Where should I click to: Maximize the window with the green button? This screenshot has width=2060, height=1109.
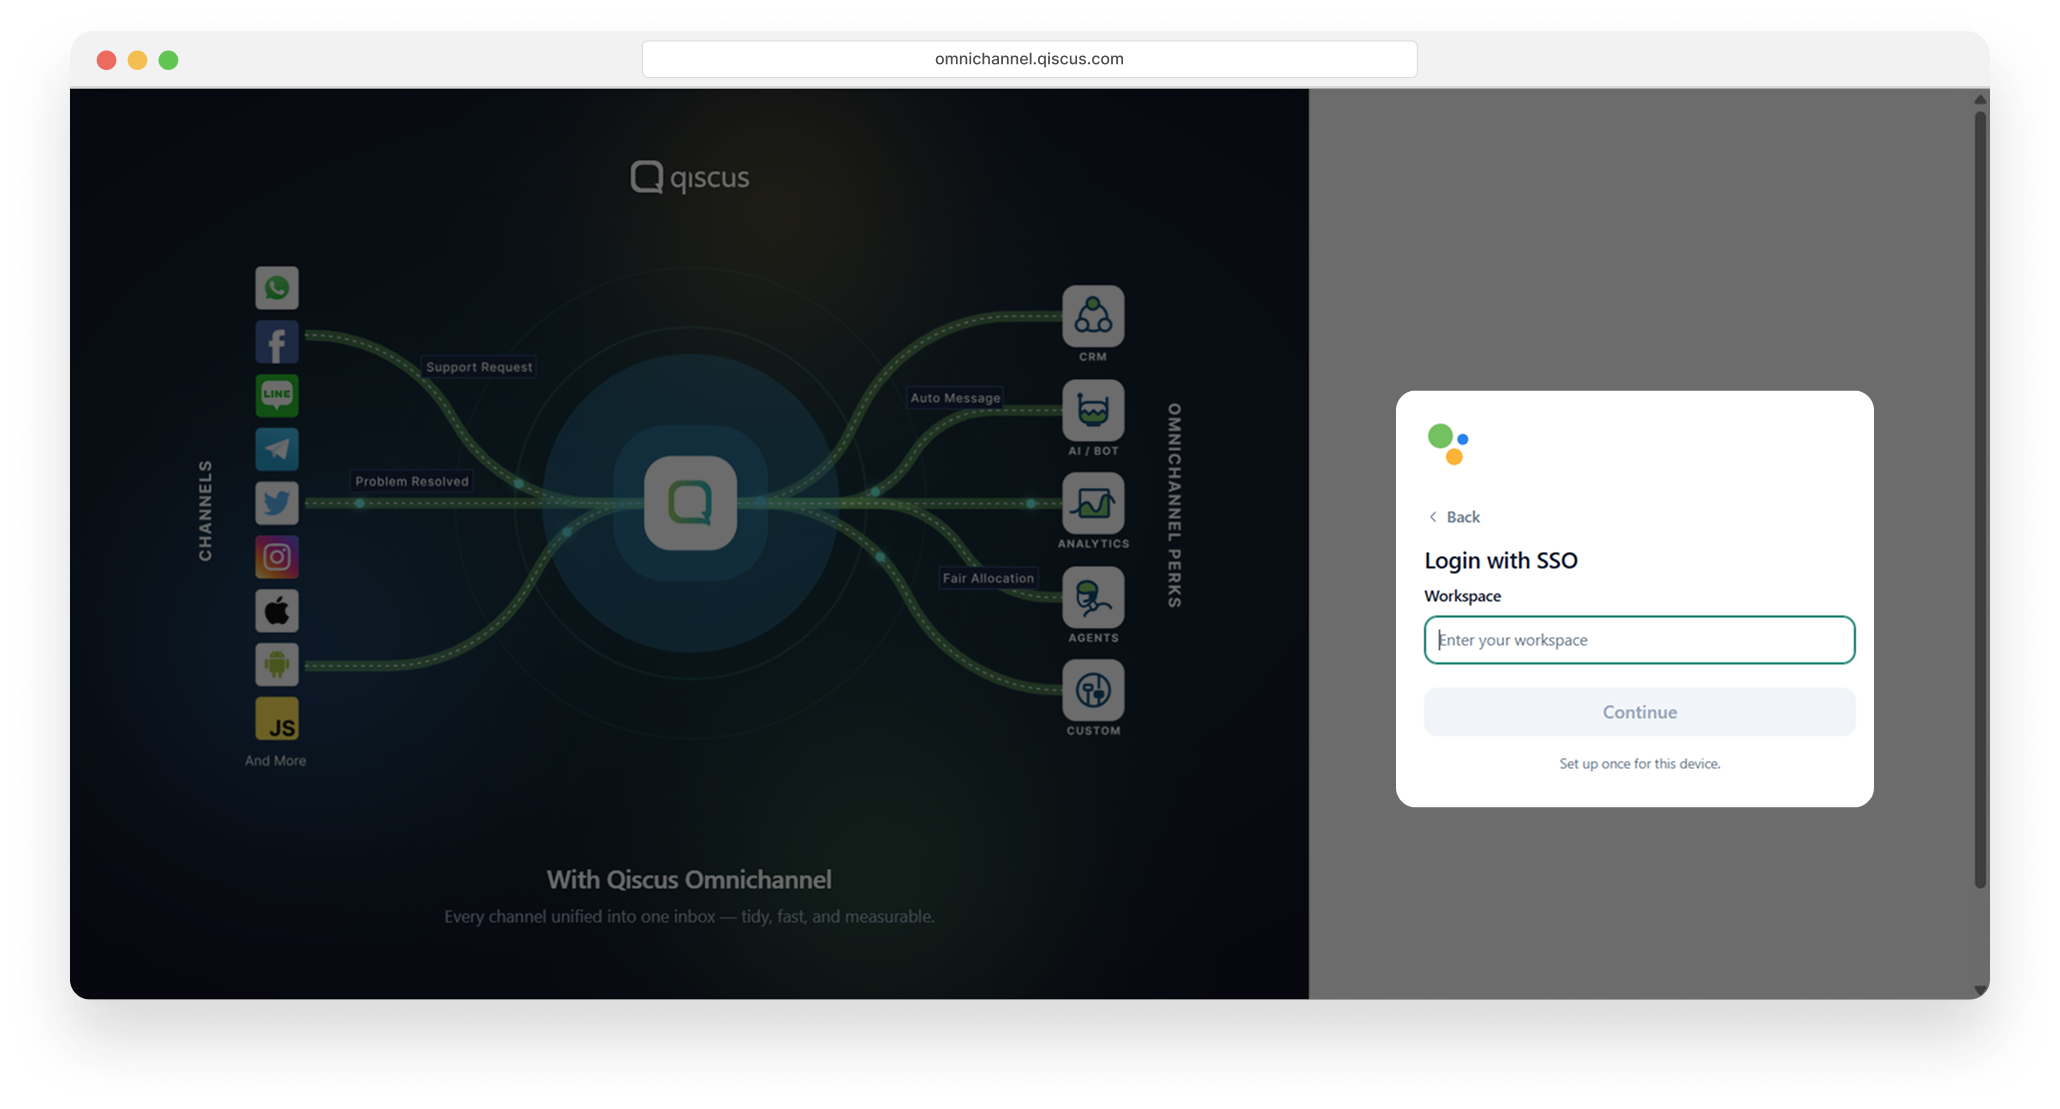(x=169, y=60)
